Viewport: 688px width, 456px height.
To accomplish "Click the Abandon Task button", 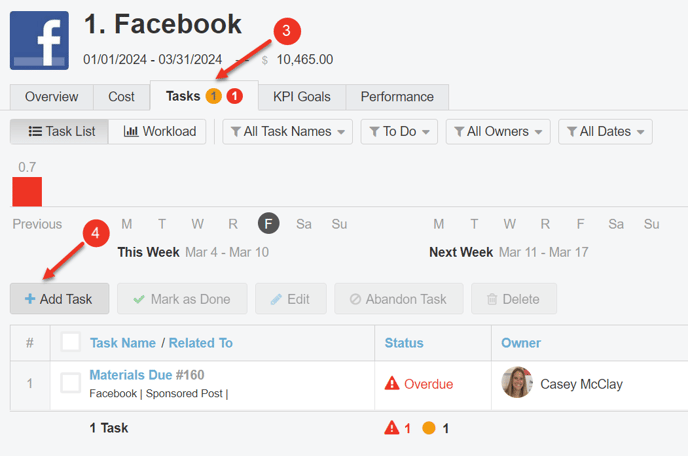I will coord(399,299).
